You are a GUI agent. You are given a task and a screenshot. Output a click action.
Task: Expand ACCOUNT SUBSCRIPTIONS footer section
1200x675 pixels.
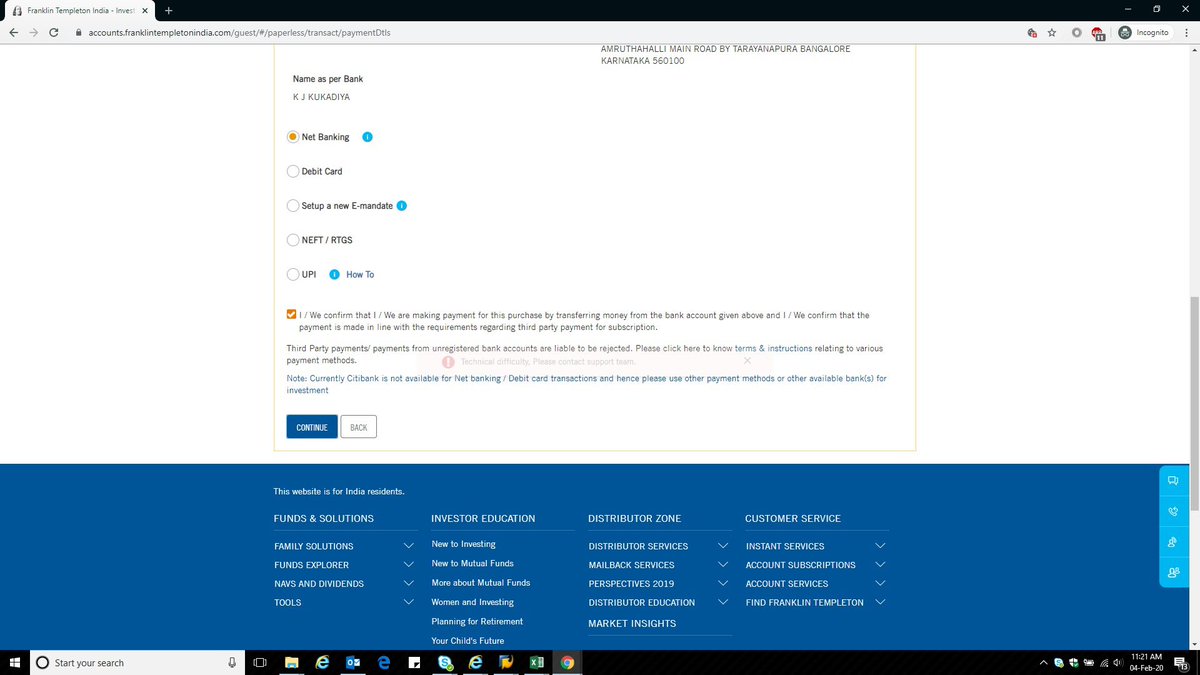[x=880, y=565]
